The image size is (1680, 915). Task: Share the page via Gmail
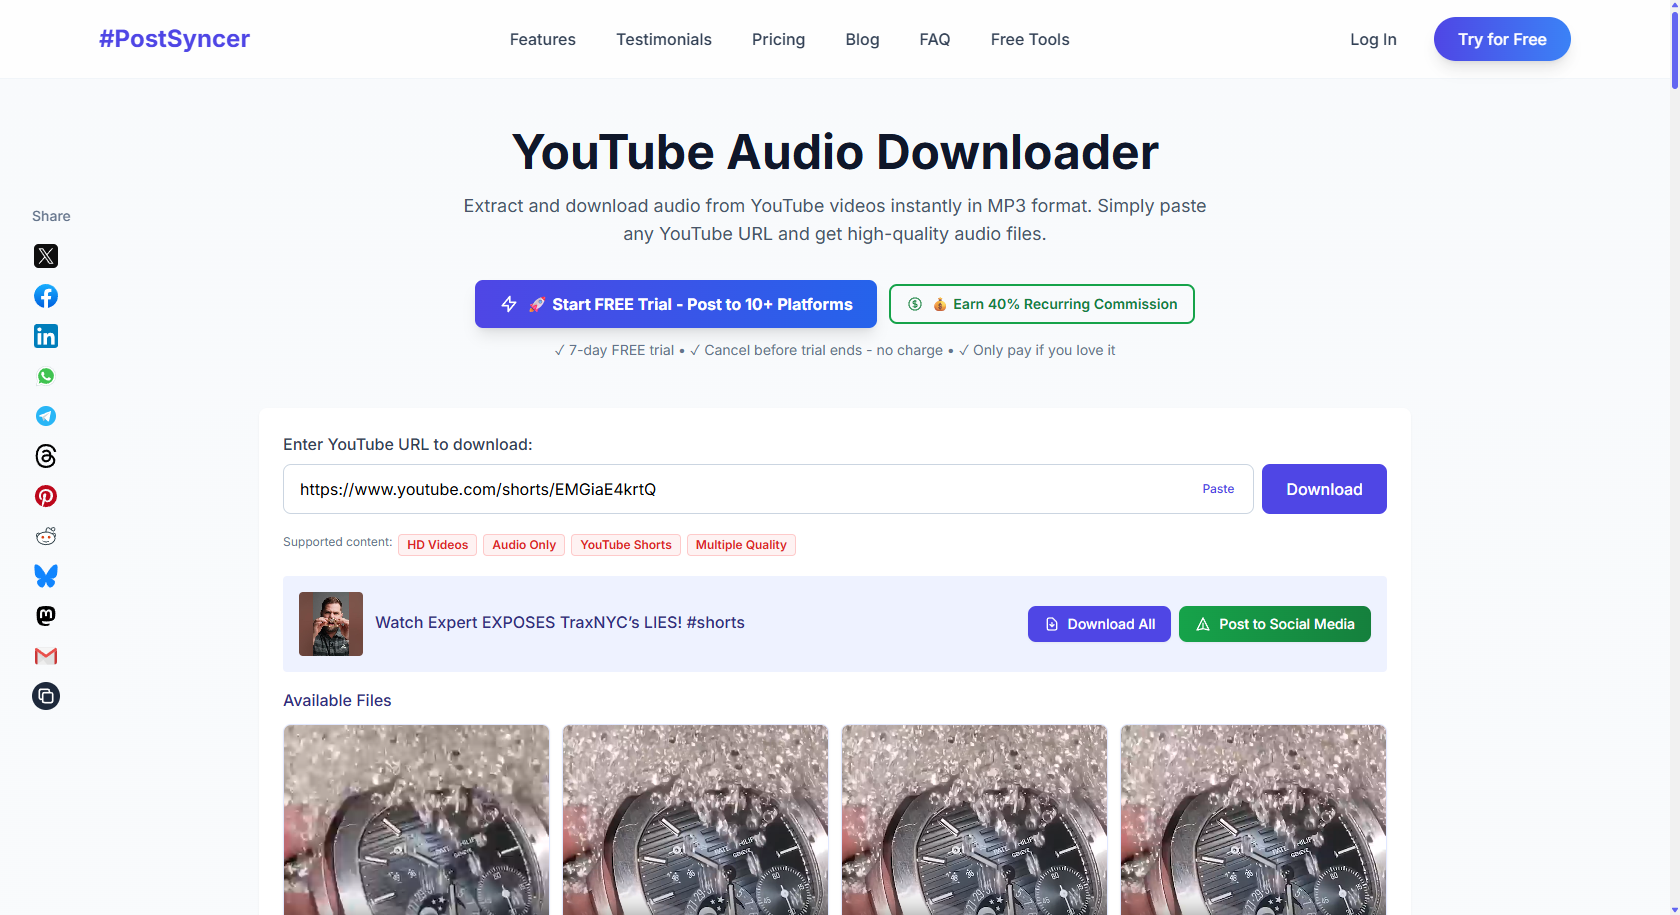pos(45,656)
